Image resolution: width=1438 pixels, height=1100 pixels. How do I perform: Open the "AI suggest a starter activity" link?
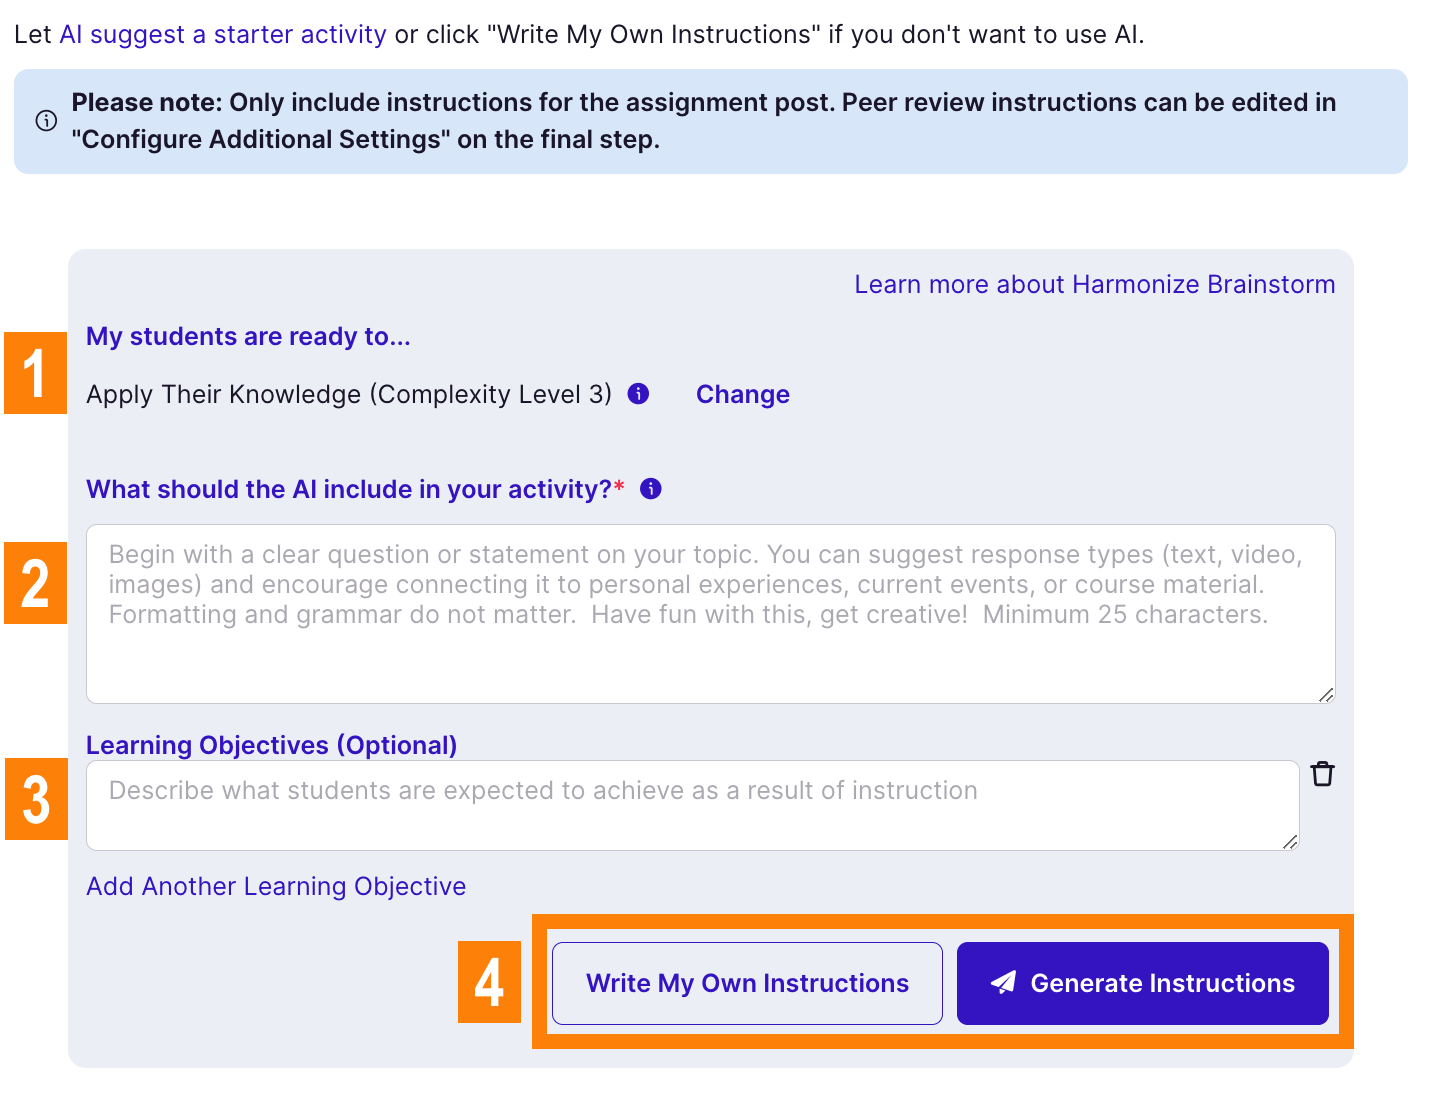coord(222,35)
